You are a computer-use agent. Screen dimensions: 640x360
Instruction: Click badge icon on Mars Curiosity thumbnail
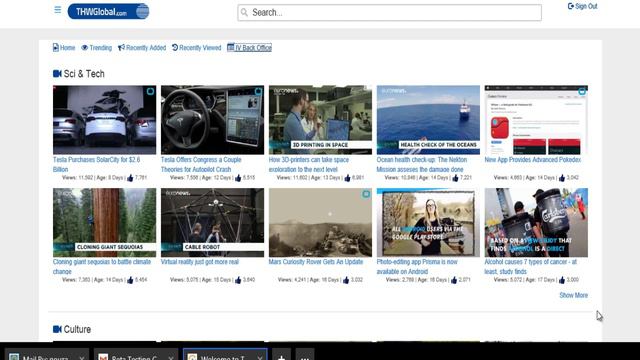tap(366, 194)
